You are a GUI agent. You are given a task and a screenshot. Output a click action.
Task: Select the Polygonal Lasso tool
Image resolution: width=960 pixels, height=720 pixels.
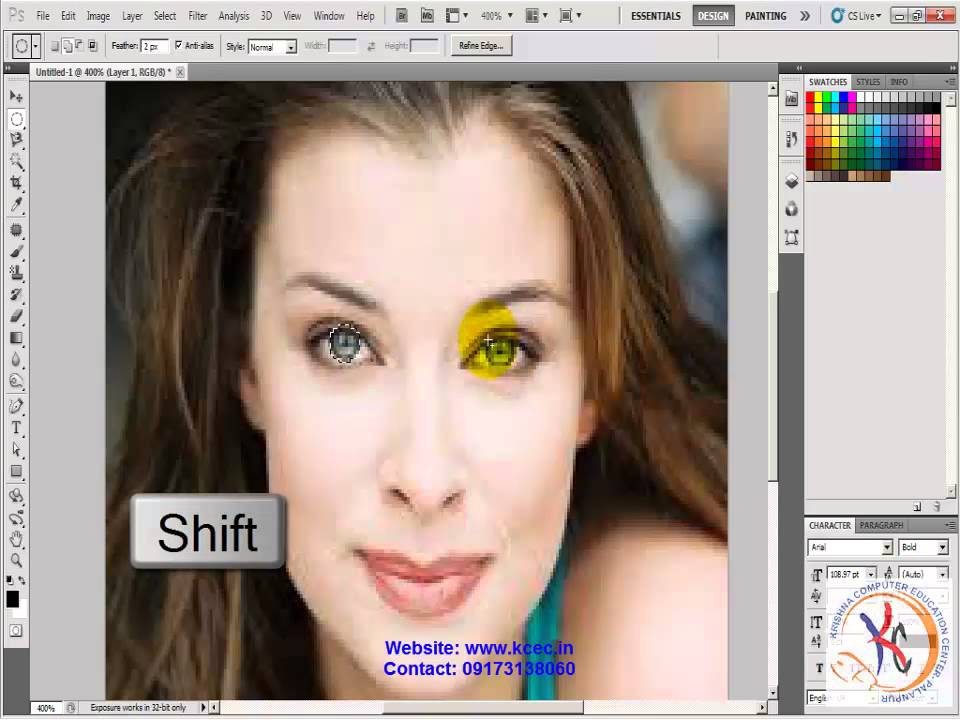point(17,140)
